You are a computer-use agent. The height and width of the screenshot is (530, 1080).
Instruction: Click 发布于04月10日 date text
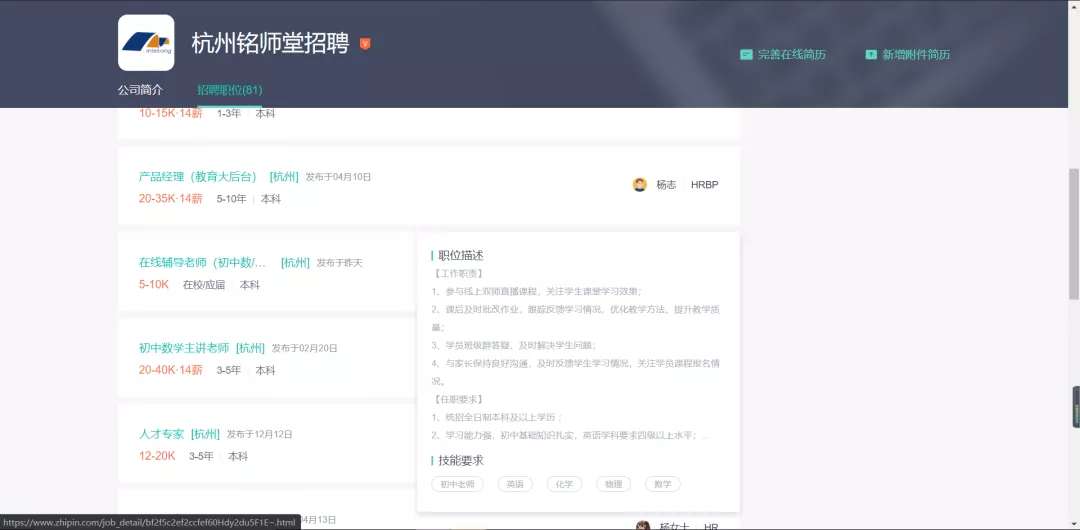click(338, 177)
